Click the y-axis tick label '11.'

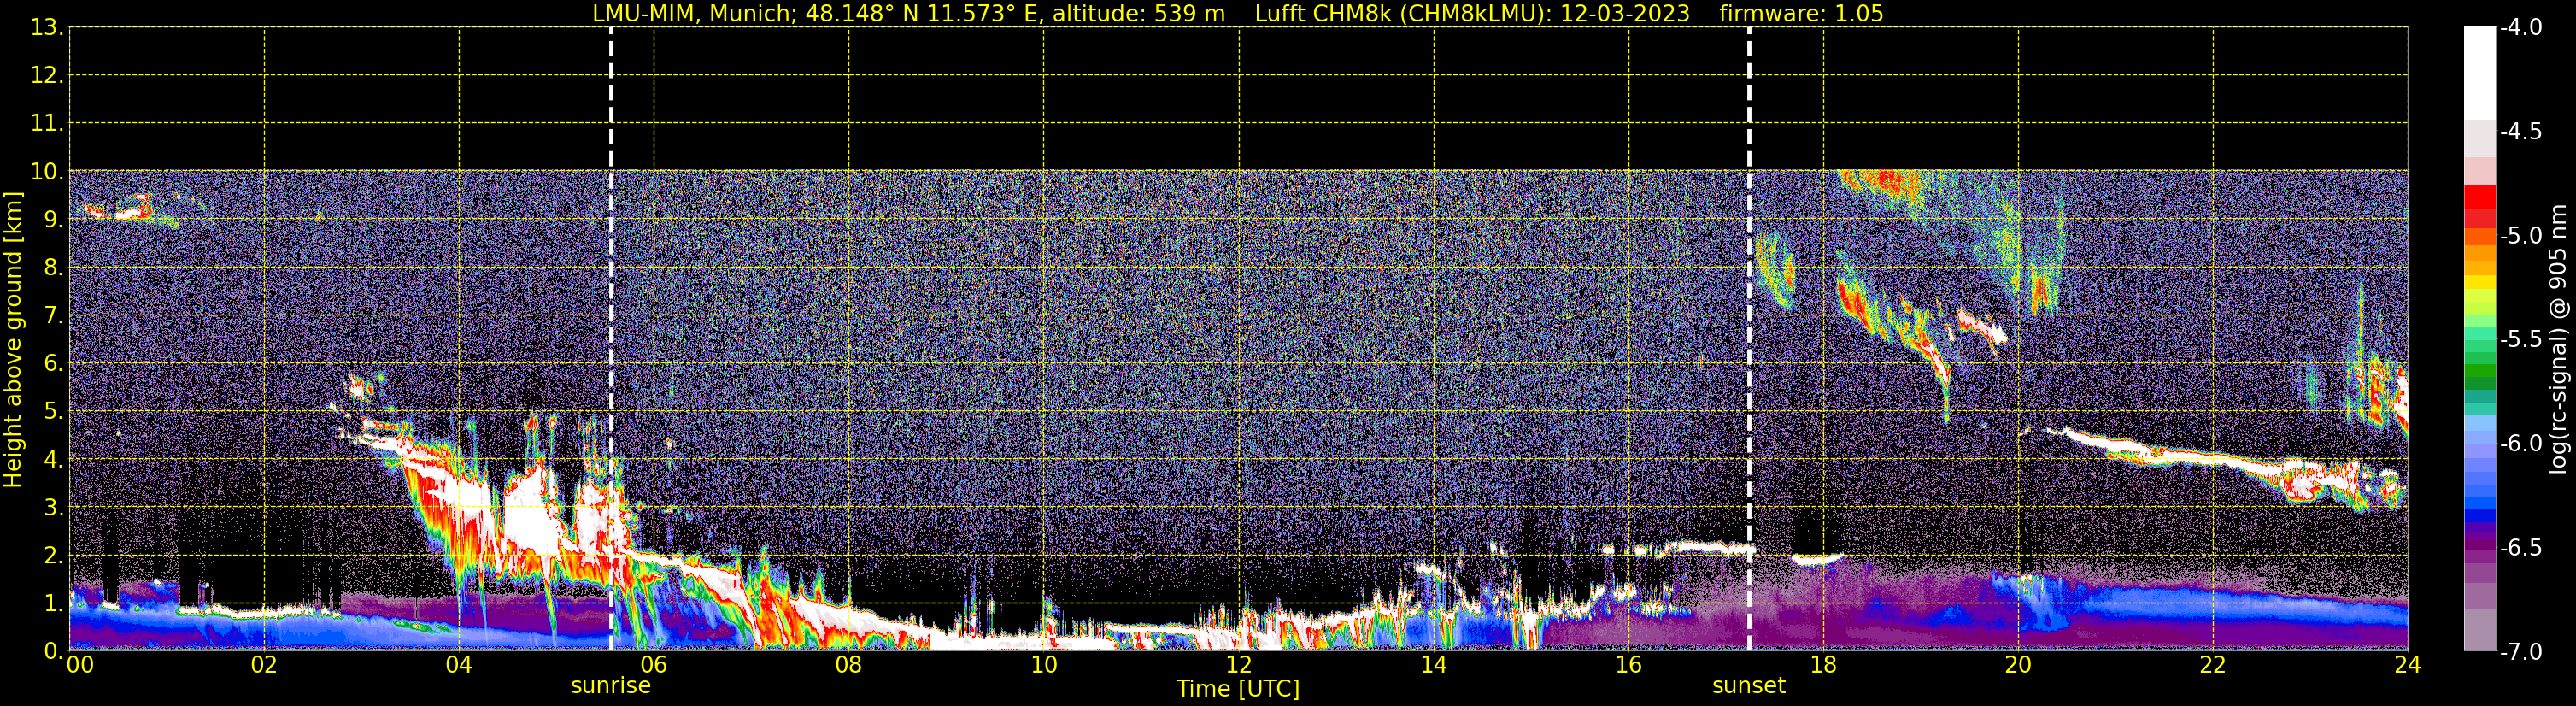pyautogui.click(x=47, y=124)
